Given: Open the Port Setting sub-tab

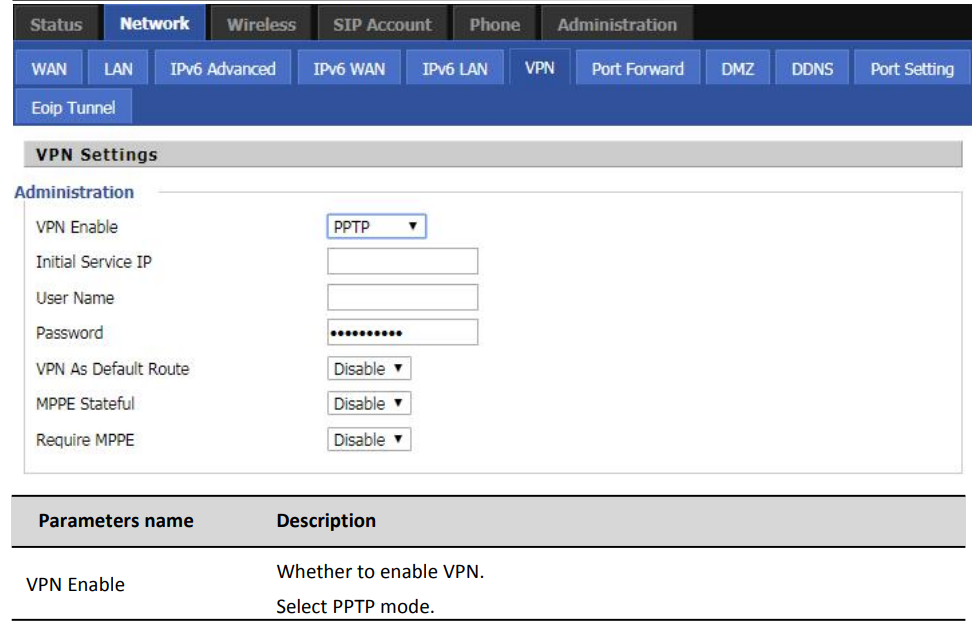Looking at the screenshot, I should coord(912,69).
